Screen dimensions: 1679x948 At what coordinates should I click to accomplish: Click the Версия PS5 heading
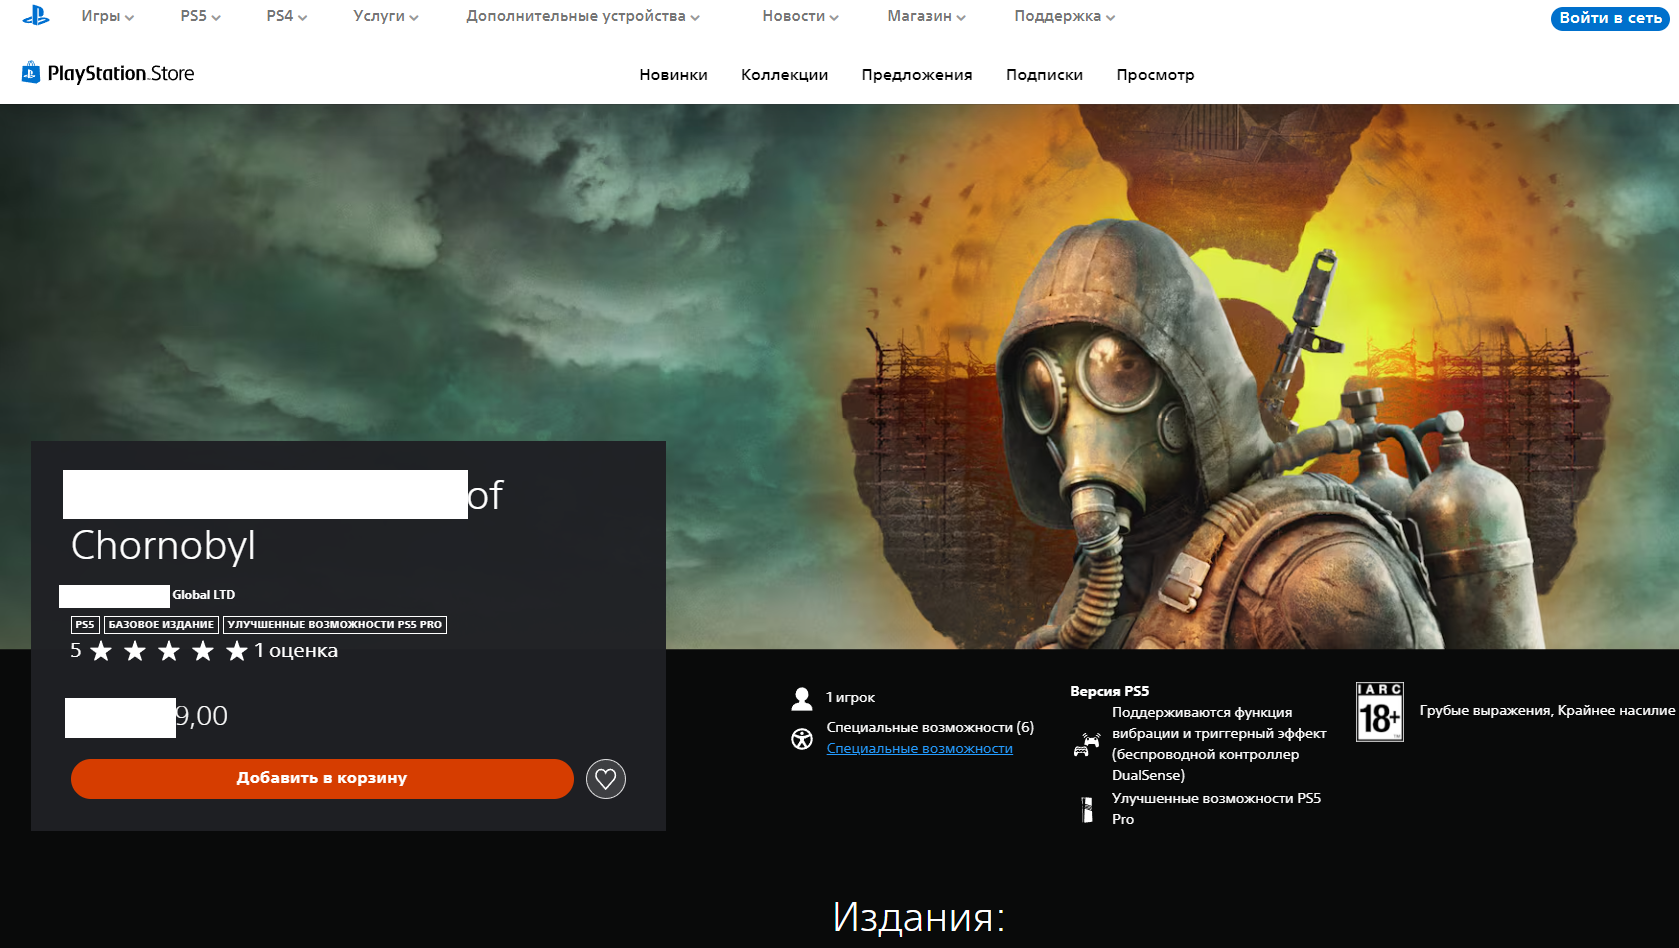[1110, 691]
